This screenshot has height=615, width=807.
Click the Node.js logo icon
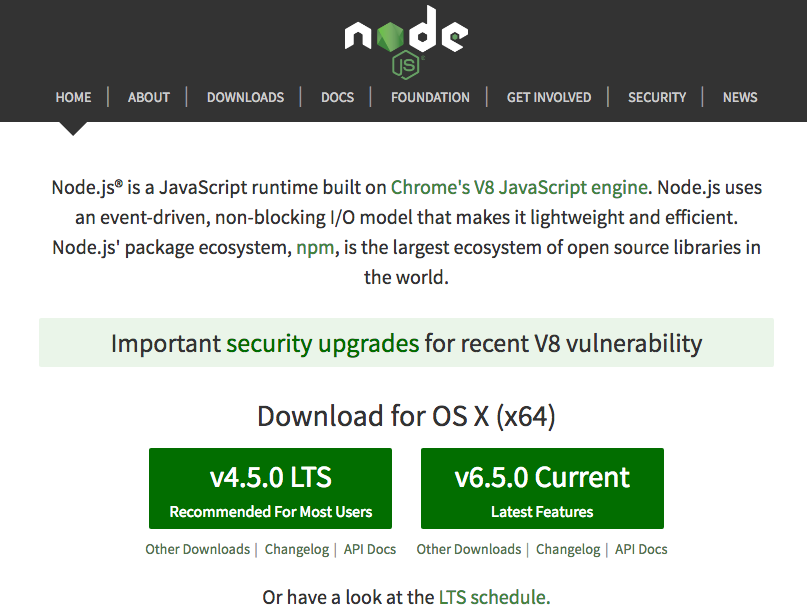405,41
